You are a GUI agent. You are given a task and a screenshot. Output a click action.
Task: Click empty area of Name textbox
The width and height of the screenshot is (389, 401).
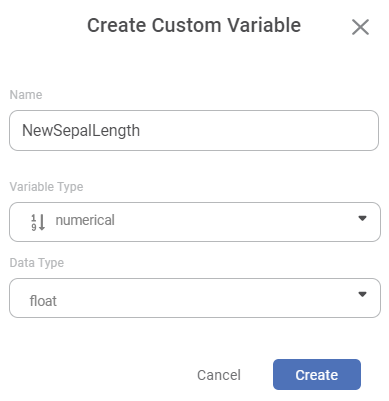tap(260, 131)
